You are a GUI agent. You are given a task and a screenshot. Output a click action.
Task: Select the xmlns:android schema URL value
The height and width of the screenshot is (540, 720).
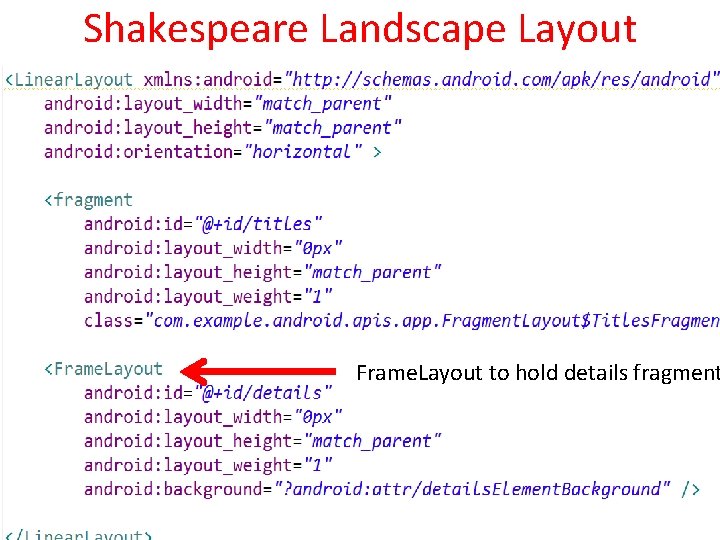point(501,80)
